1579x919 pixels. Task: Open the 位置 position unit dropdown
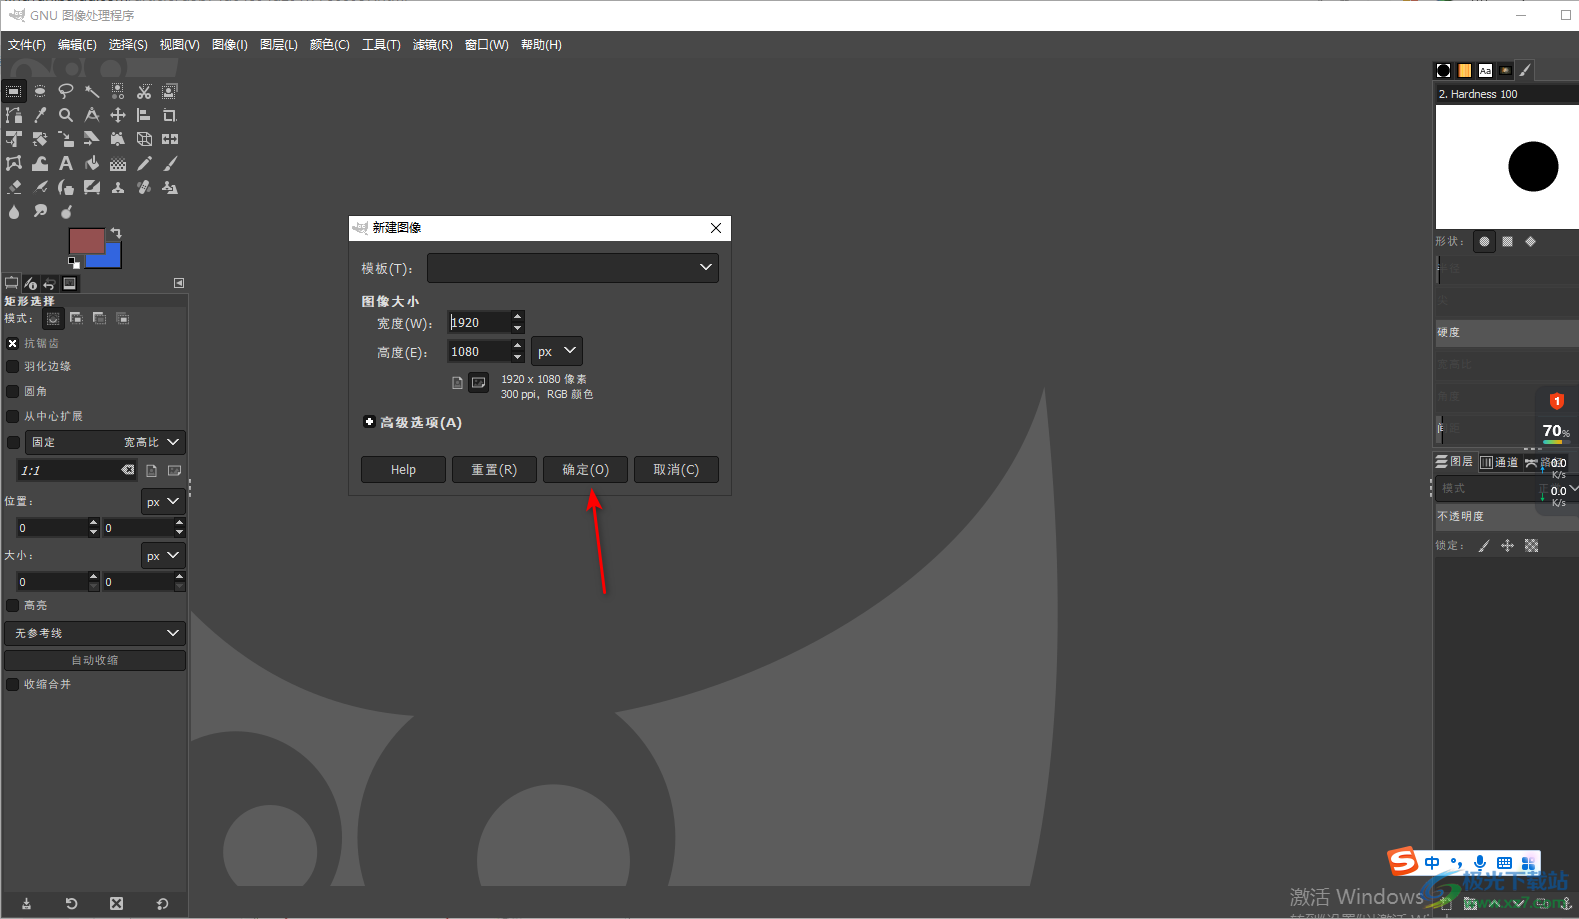pos(163,502)
